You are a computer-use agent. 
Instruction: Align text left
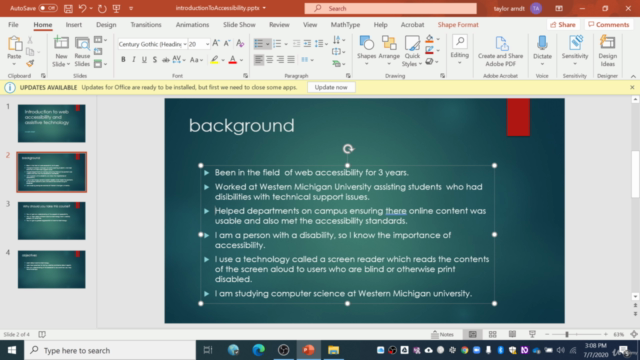pos(259,60)
